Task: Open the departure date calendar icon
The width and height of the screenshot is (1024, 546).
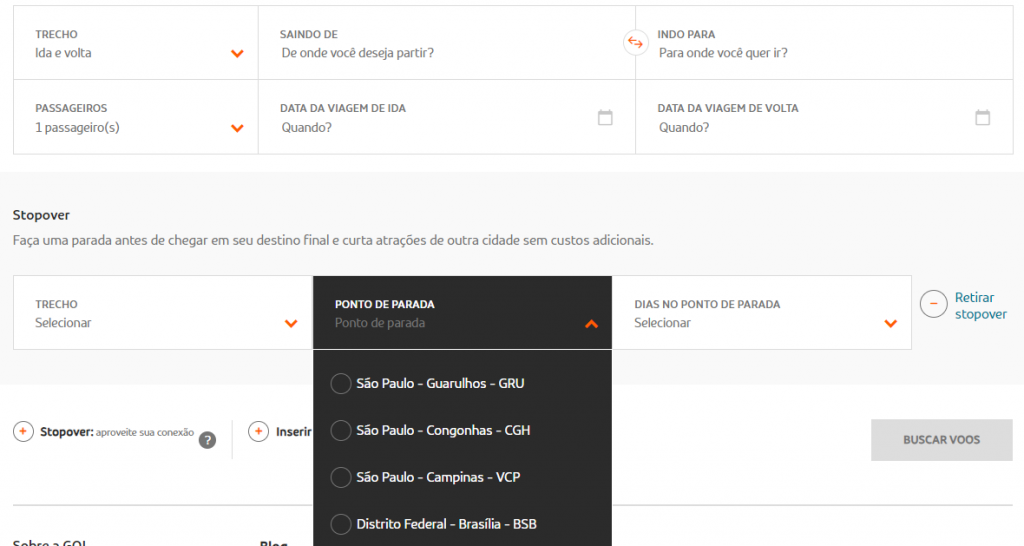Action: [x=605, y=118]
